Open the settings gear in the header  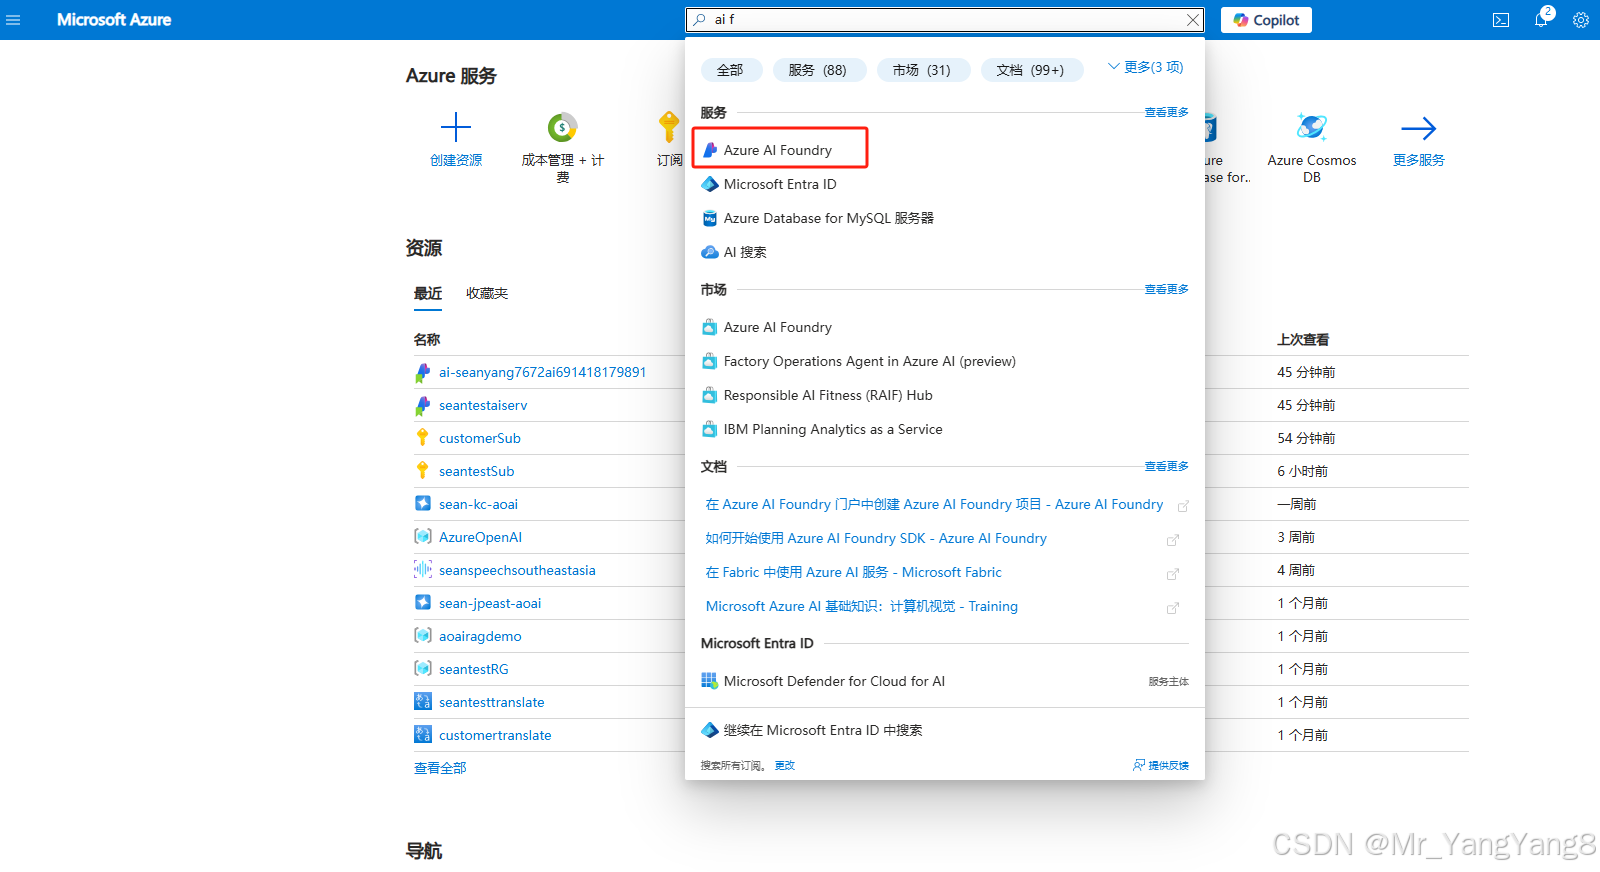1581,20
